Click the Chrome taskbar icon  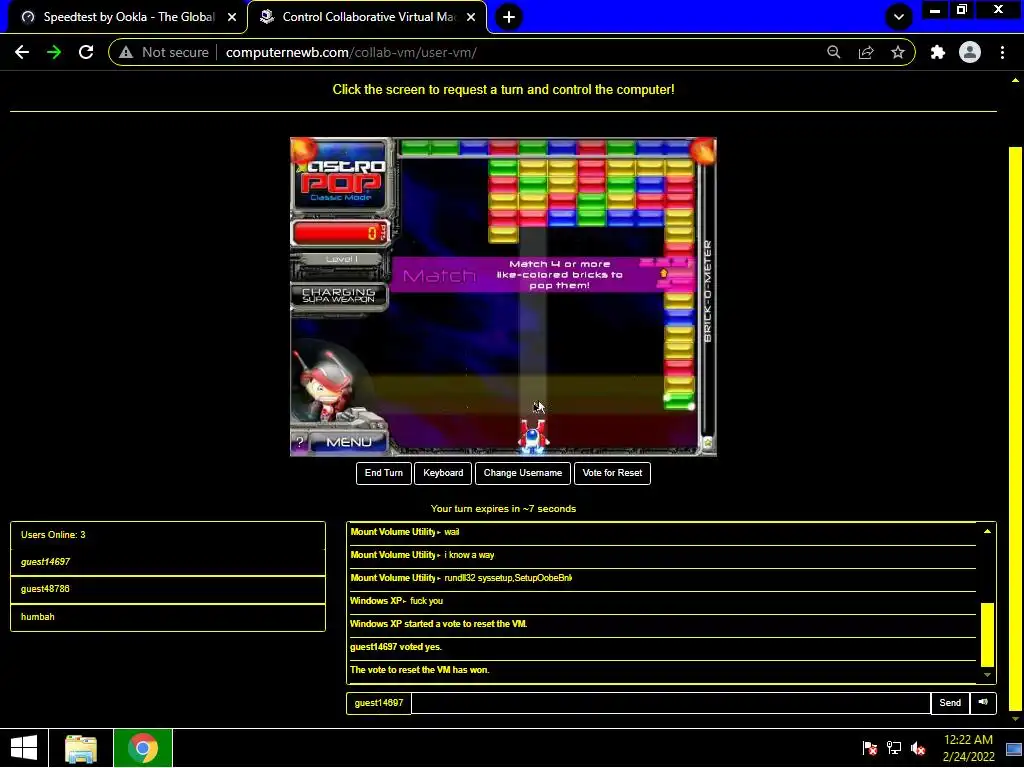[143, 748]
